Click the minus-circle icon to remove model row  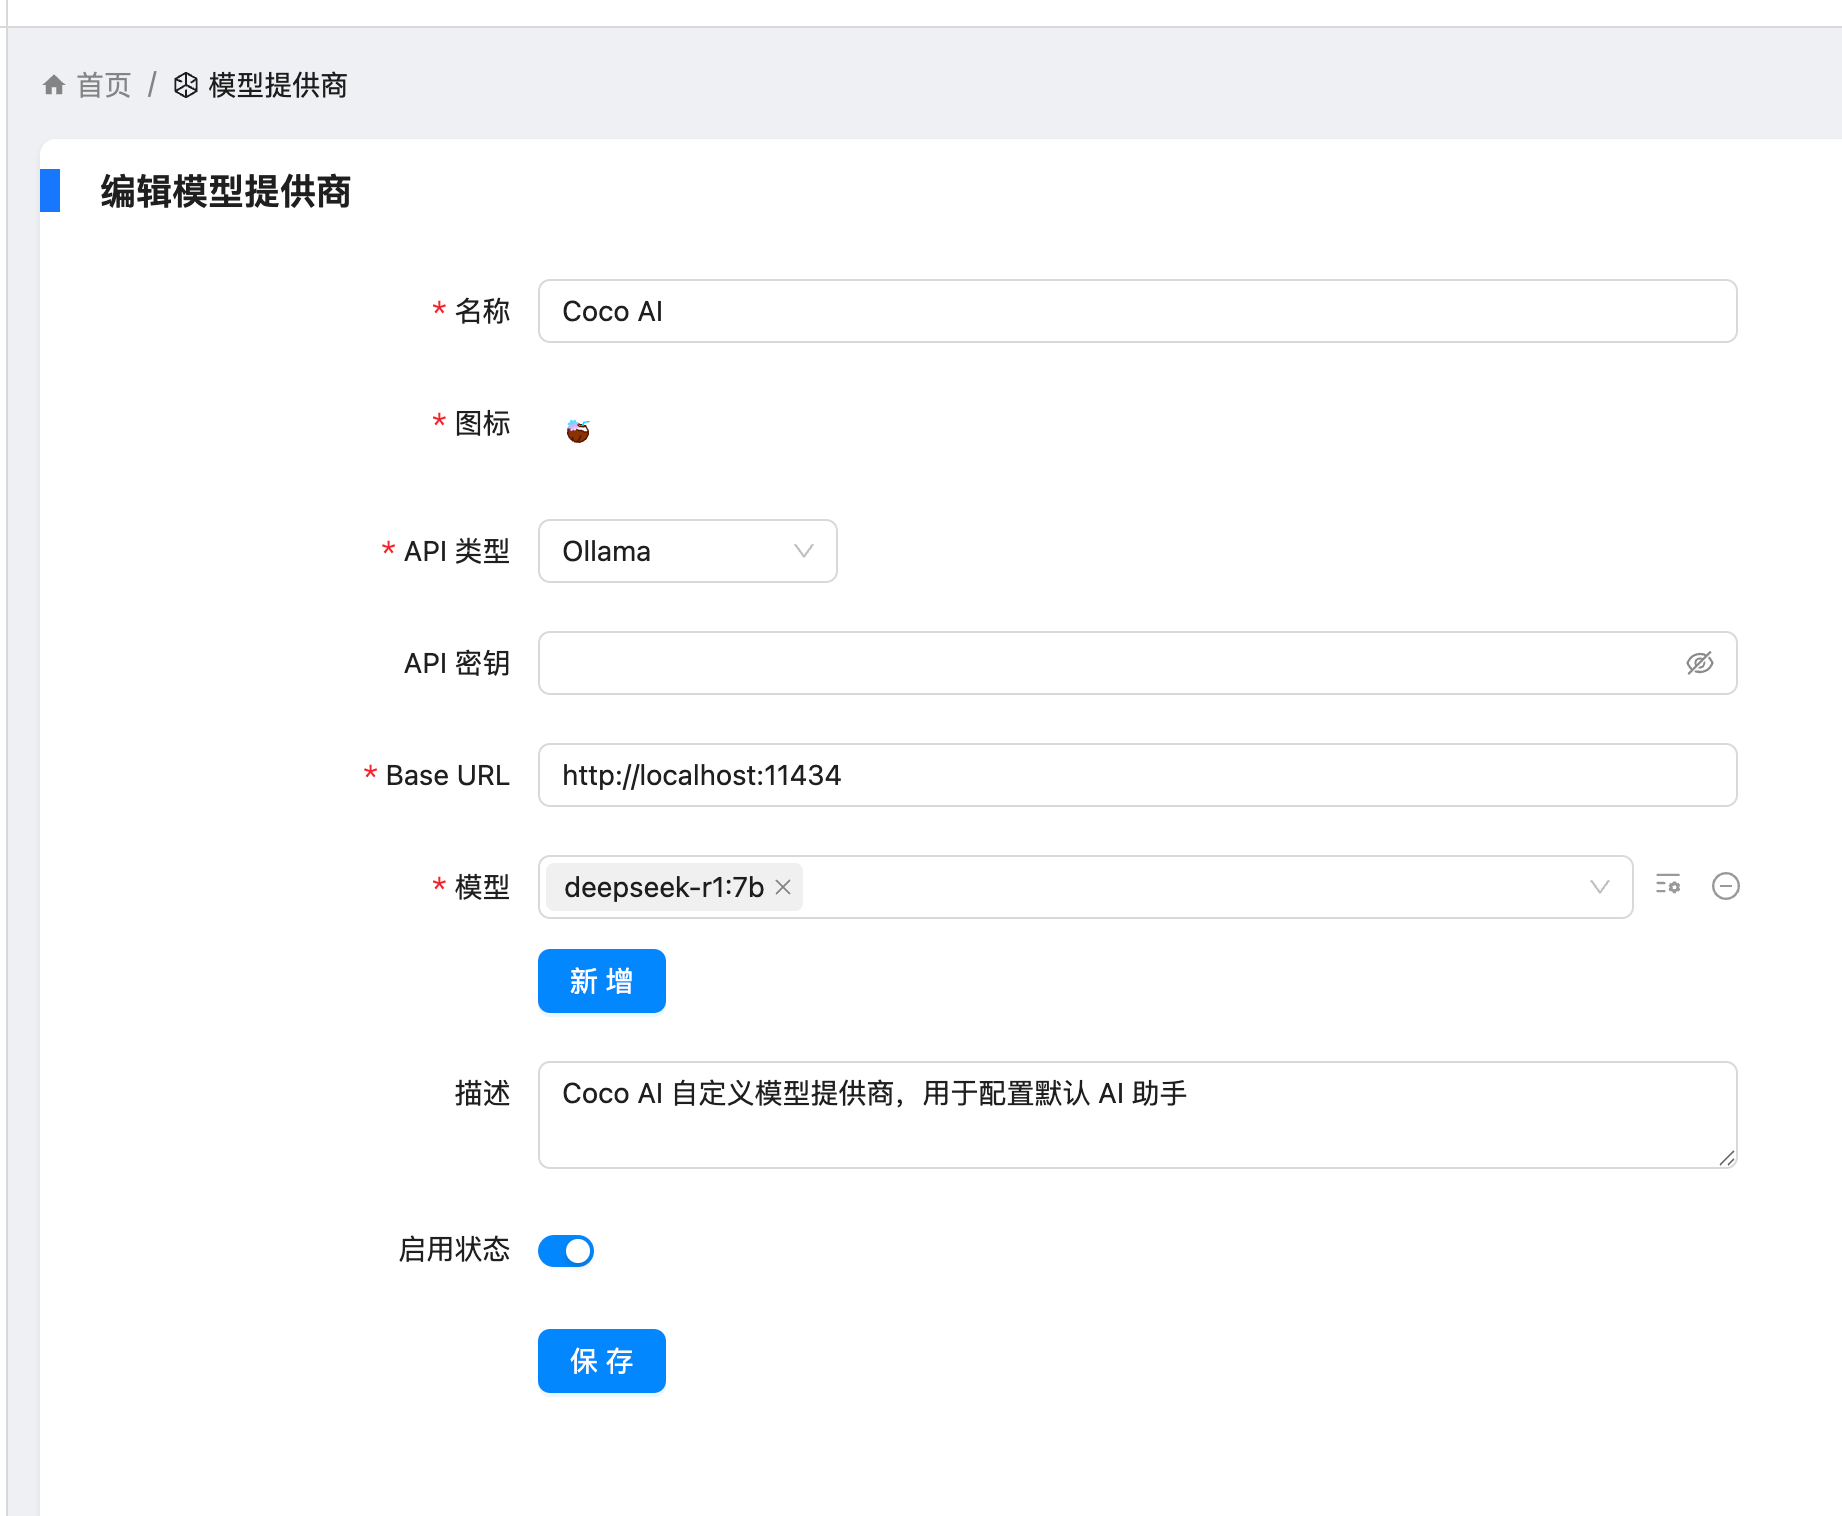point(1725,886)
